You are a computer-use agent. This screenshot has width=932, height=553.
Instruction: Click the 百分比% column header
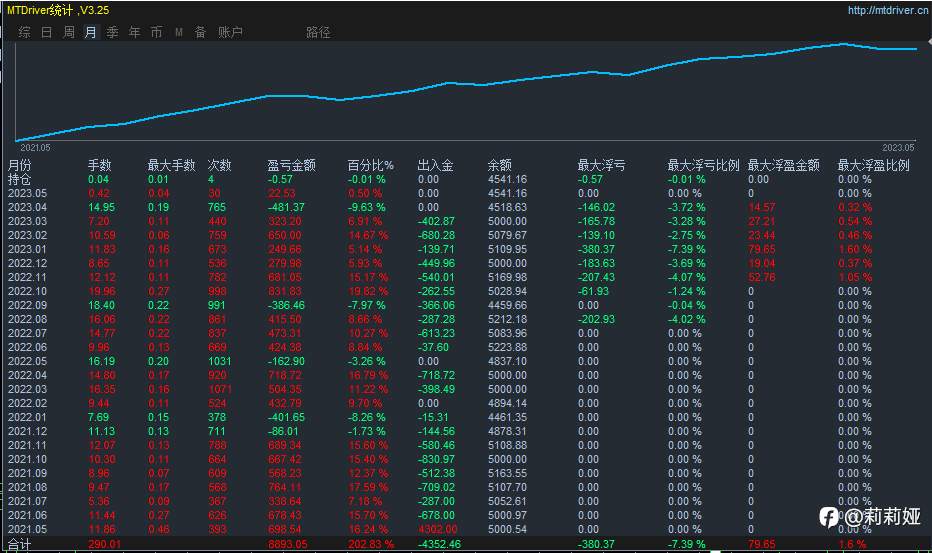point(370,165)
